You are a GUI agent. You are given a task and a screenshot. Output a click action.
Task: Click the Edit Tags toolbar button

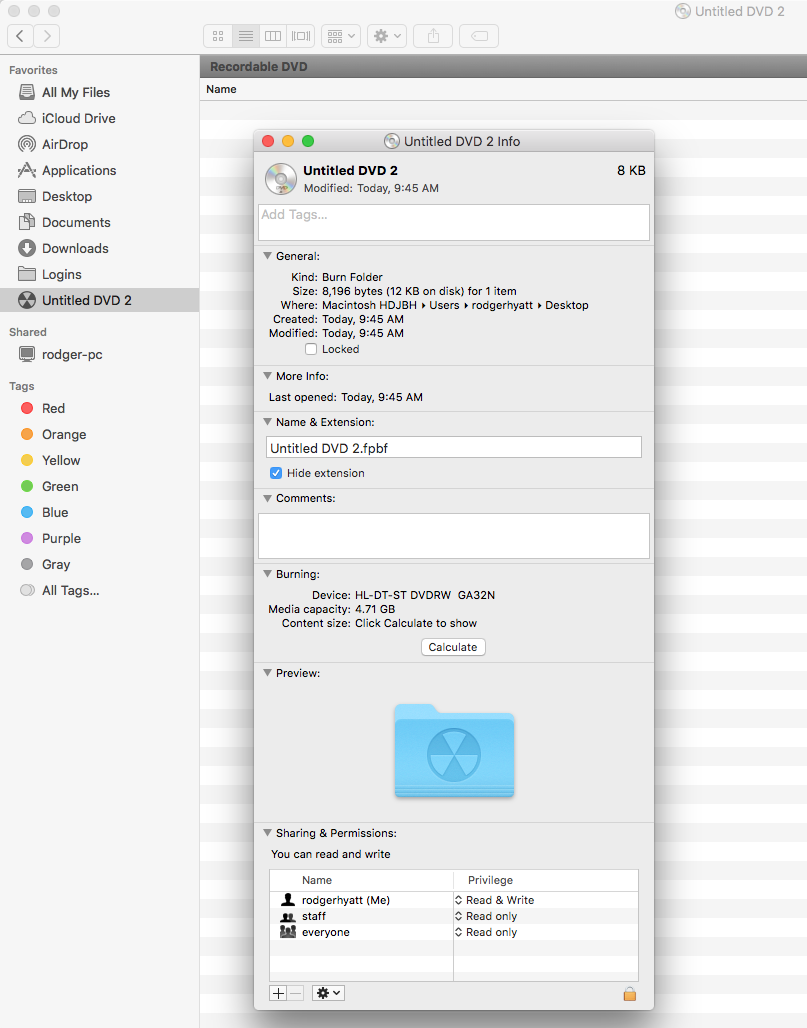(479, 36)
